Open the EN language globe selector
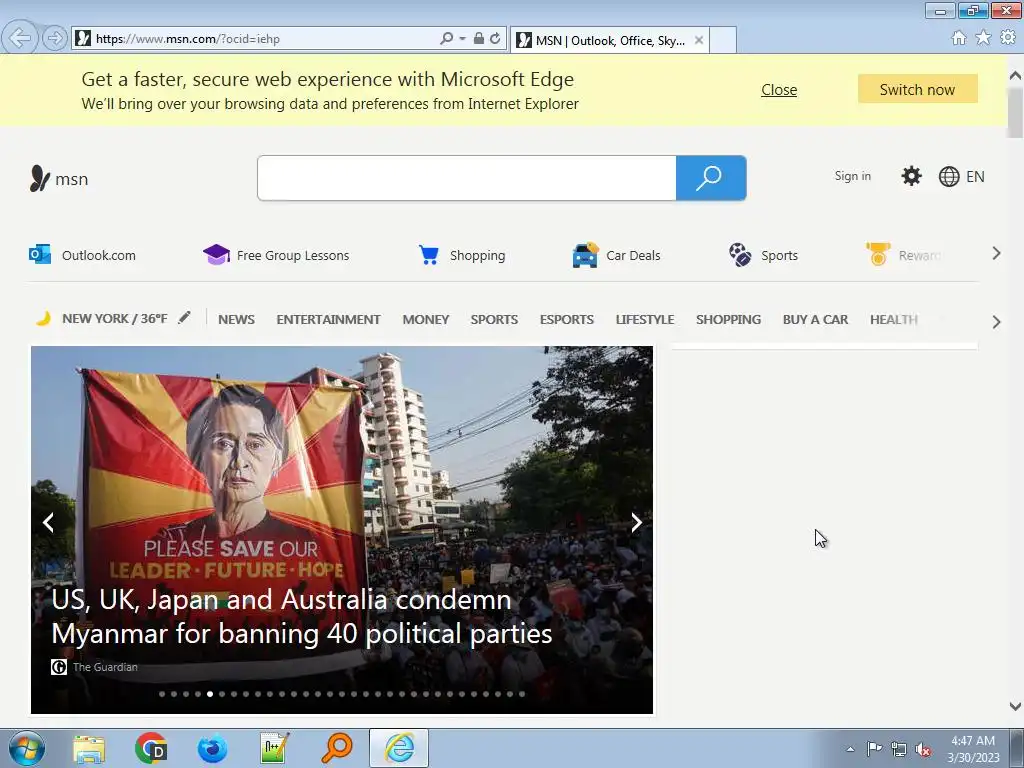Screen dimensions: 1024x768 pos(961,176)
